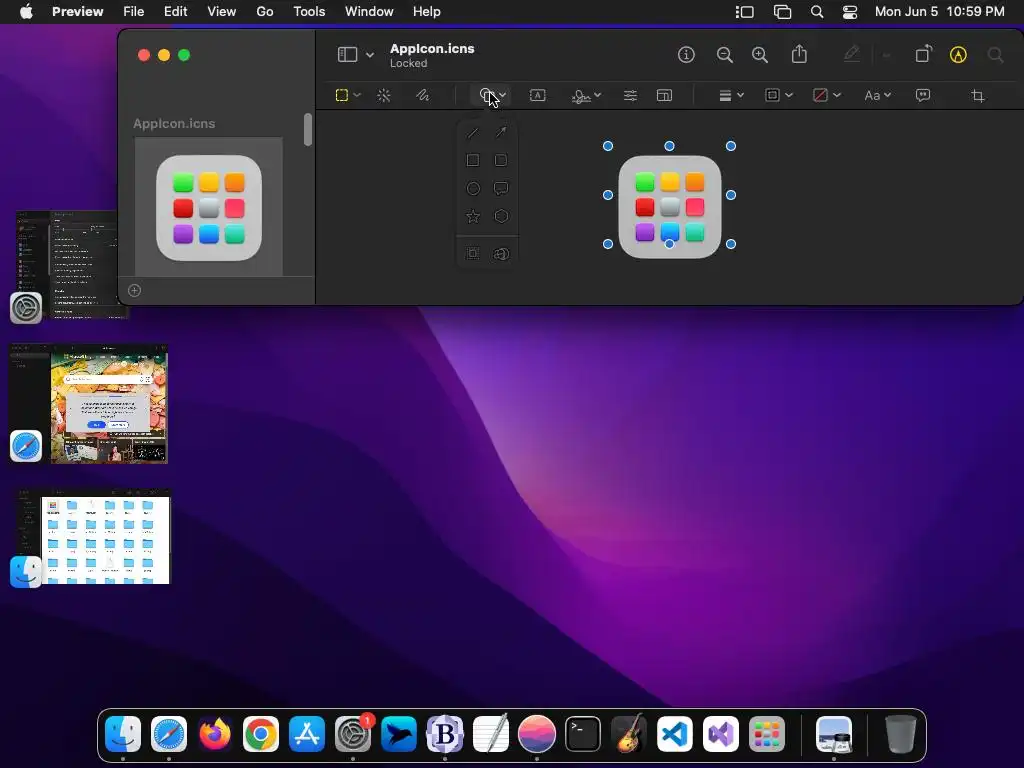Click the Search icon in Preview toolbar

995,55
